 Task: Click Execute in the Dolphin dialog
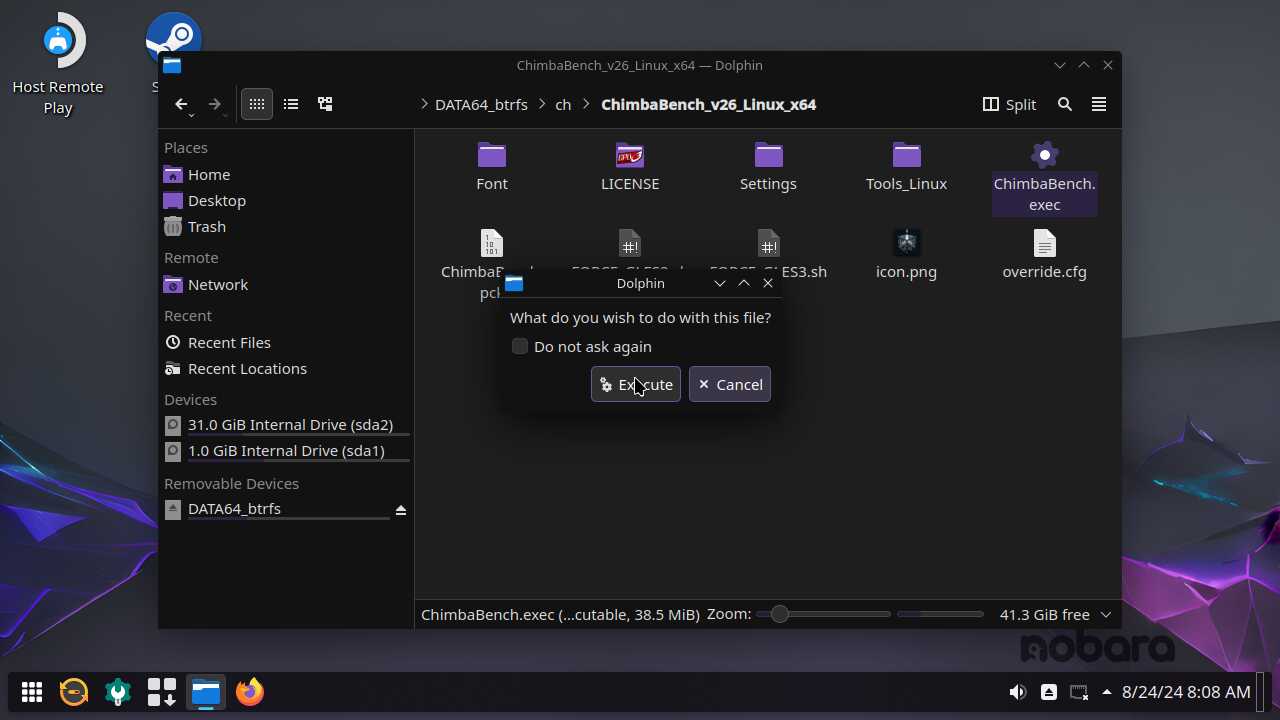point(636,384)
